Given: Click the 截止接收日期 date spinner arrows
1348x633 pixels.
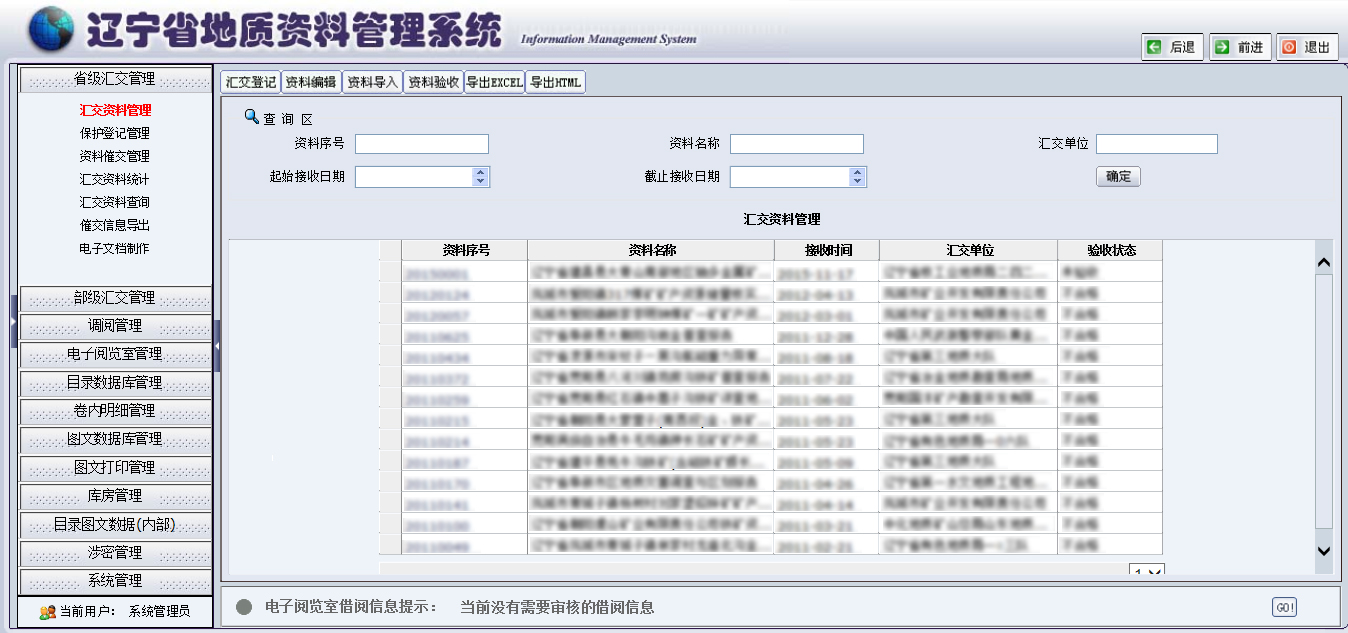Looking at the screenshot, I should click(857, 177).
